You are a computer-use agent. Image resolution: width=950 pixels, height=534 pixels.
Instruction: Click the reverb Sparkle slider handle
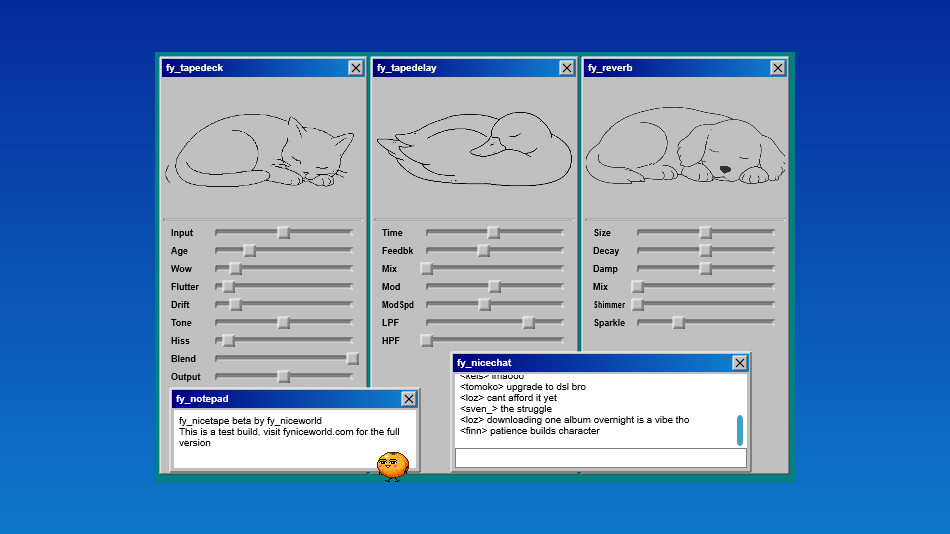coord(678,322)
